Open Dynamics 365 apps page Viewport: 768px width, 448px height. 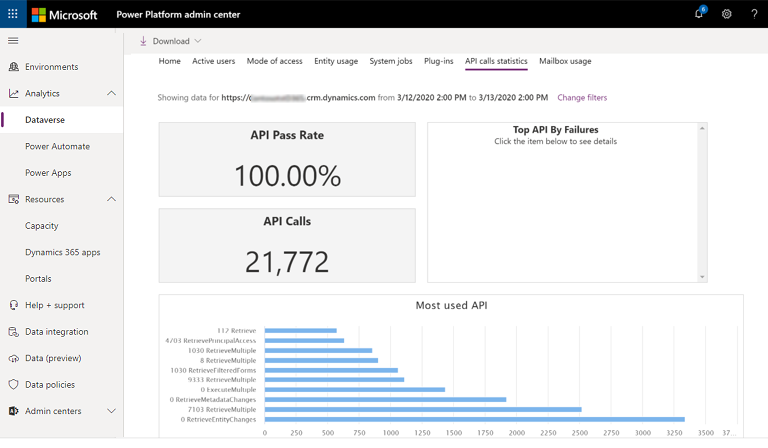pyautogui.click(x=62, y=252)
